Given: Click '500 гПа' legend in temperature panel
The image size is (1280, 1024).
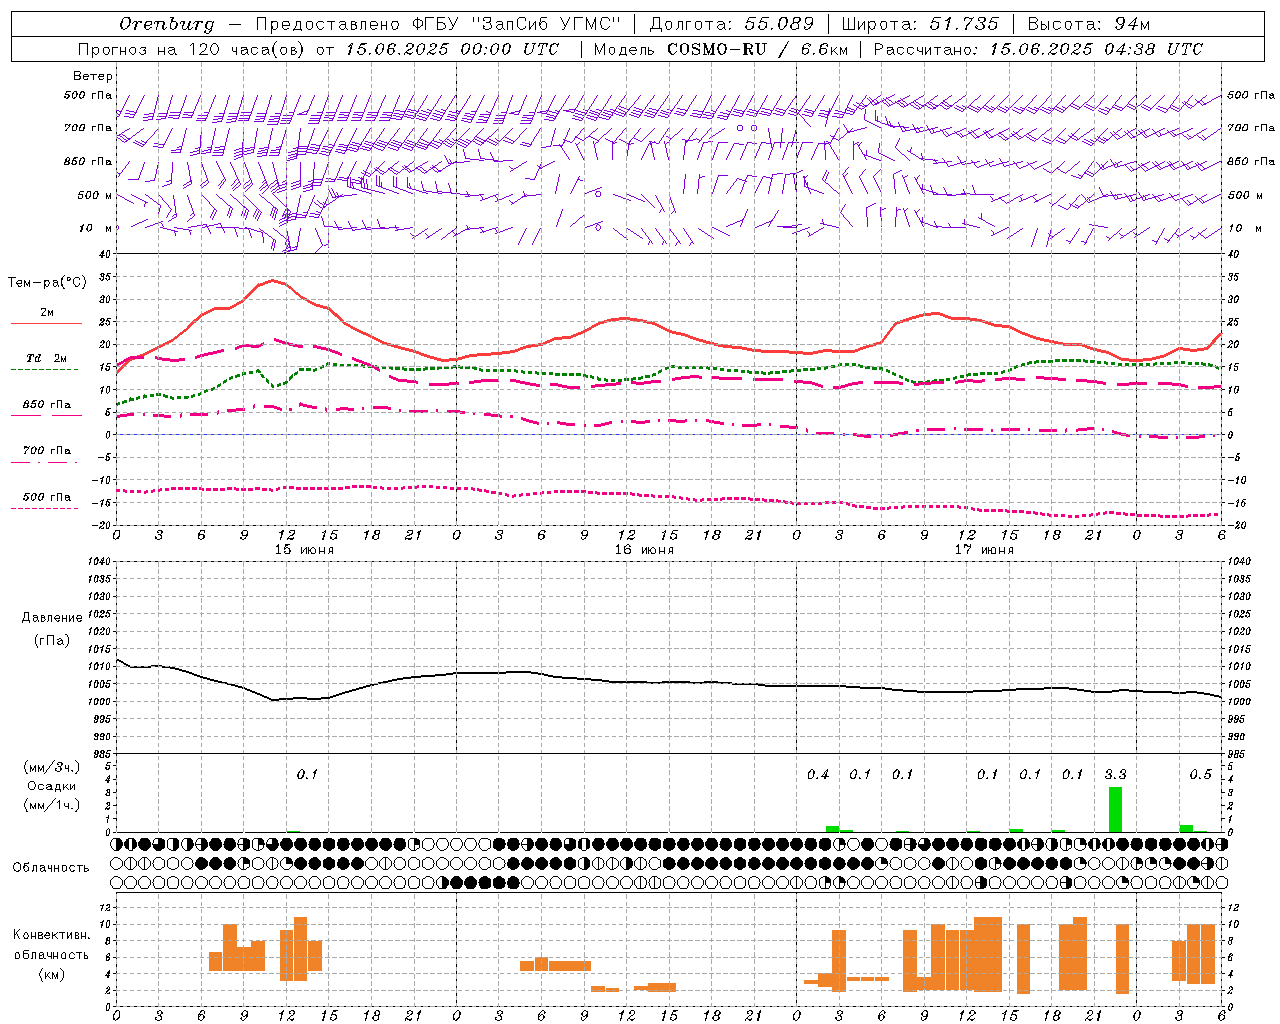Looking at the screenshot, I should tap(46, 497).
